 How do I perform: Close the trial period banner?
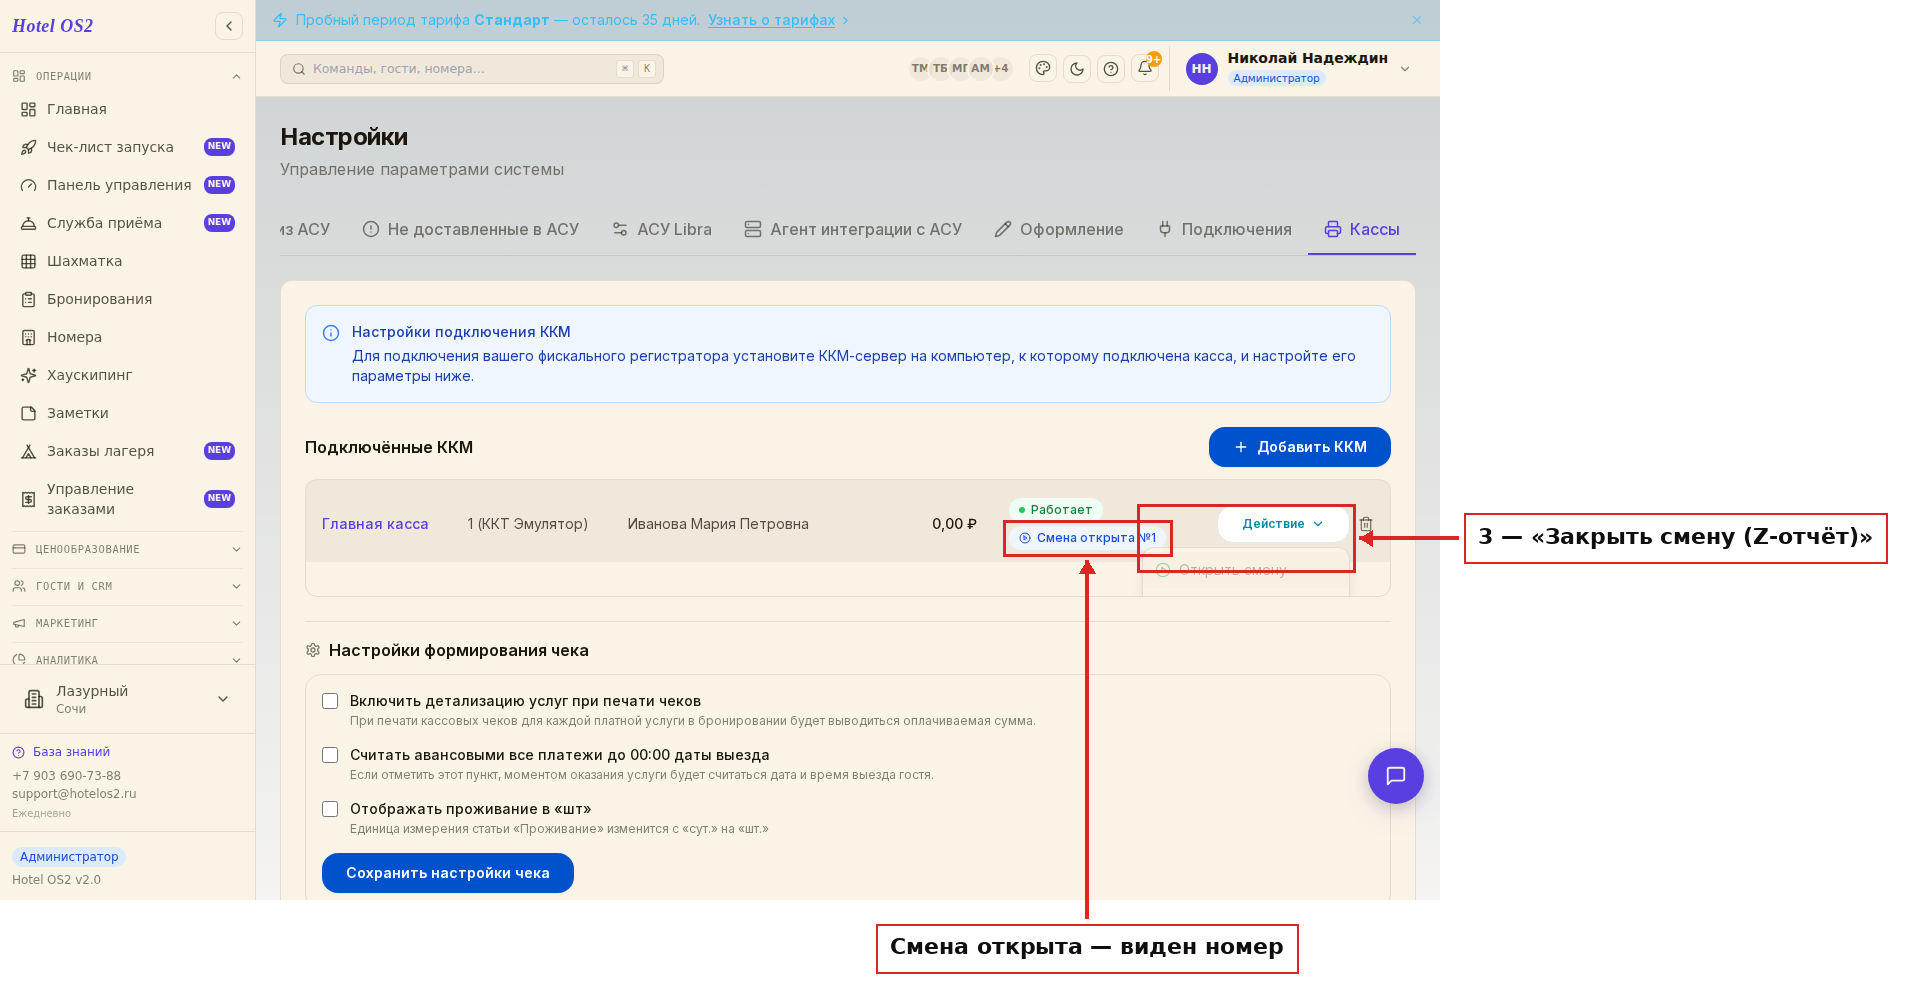click(x=1417, y=20)
